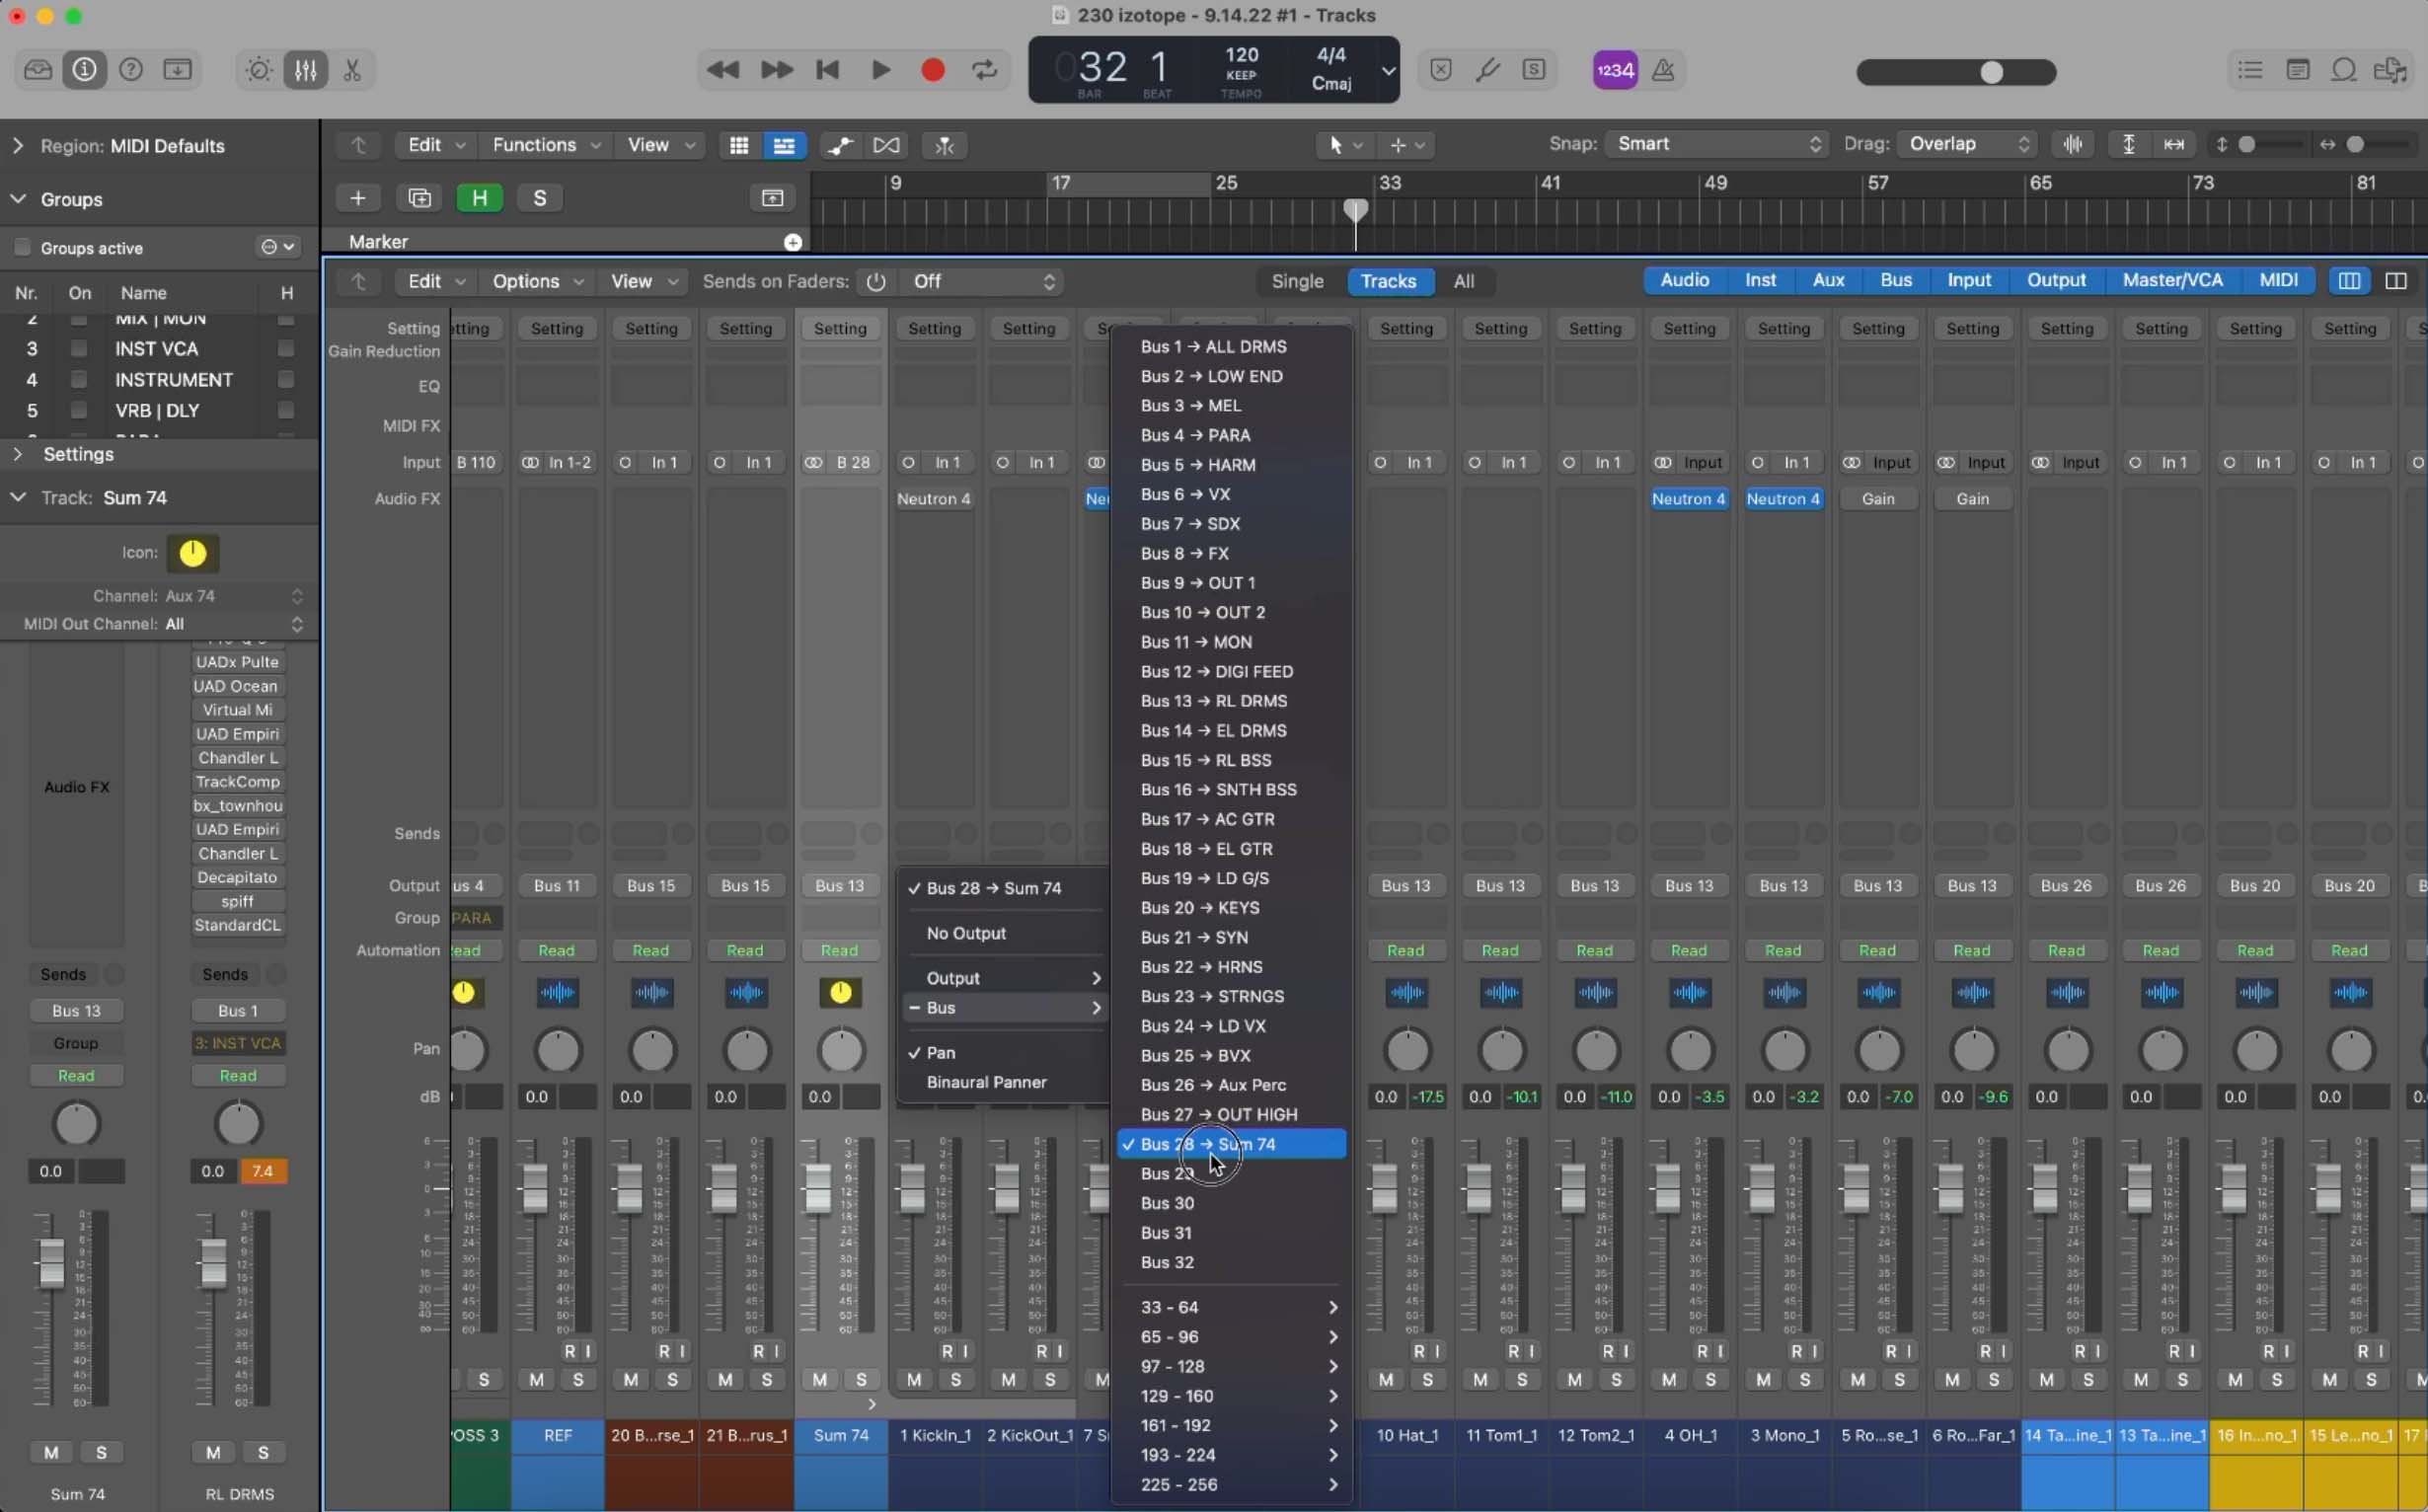Viewport: 2428px width, 1512px height.
Task: Toggle Smart Controls icon
Action: [259, 70]
